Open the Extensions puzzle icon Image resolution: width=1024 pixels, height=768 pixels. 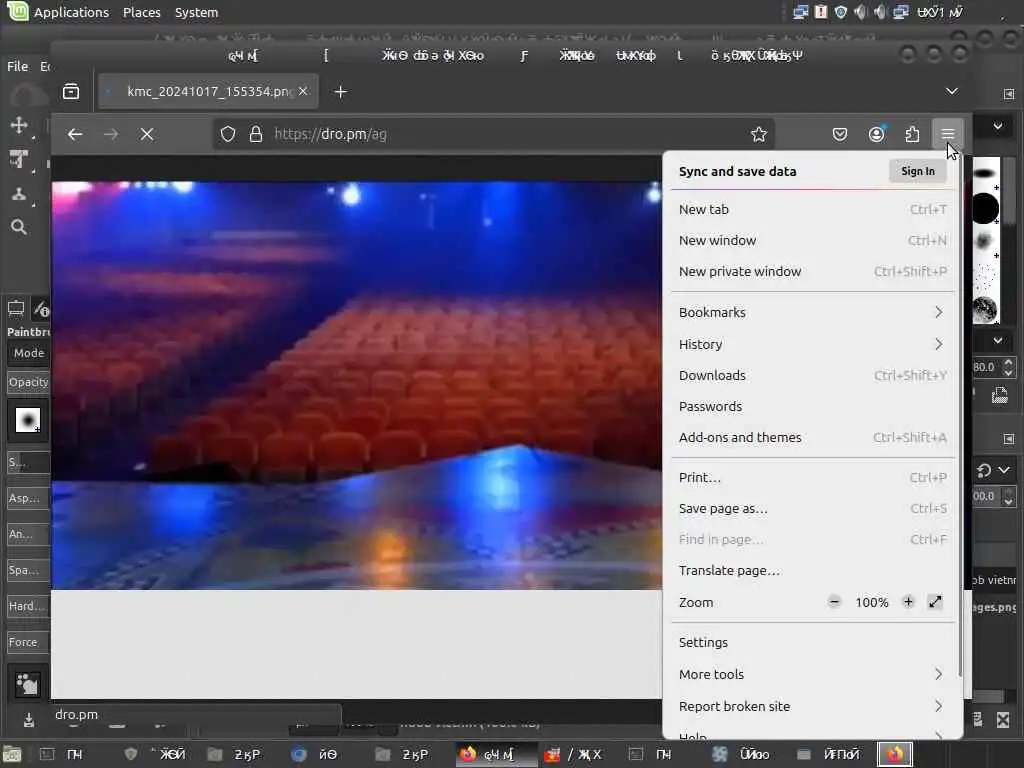pyautogui.click(x=912, y=134)
